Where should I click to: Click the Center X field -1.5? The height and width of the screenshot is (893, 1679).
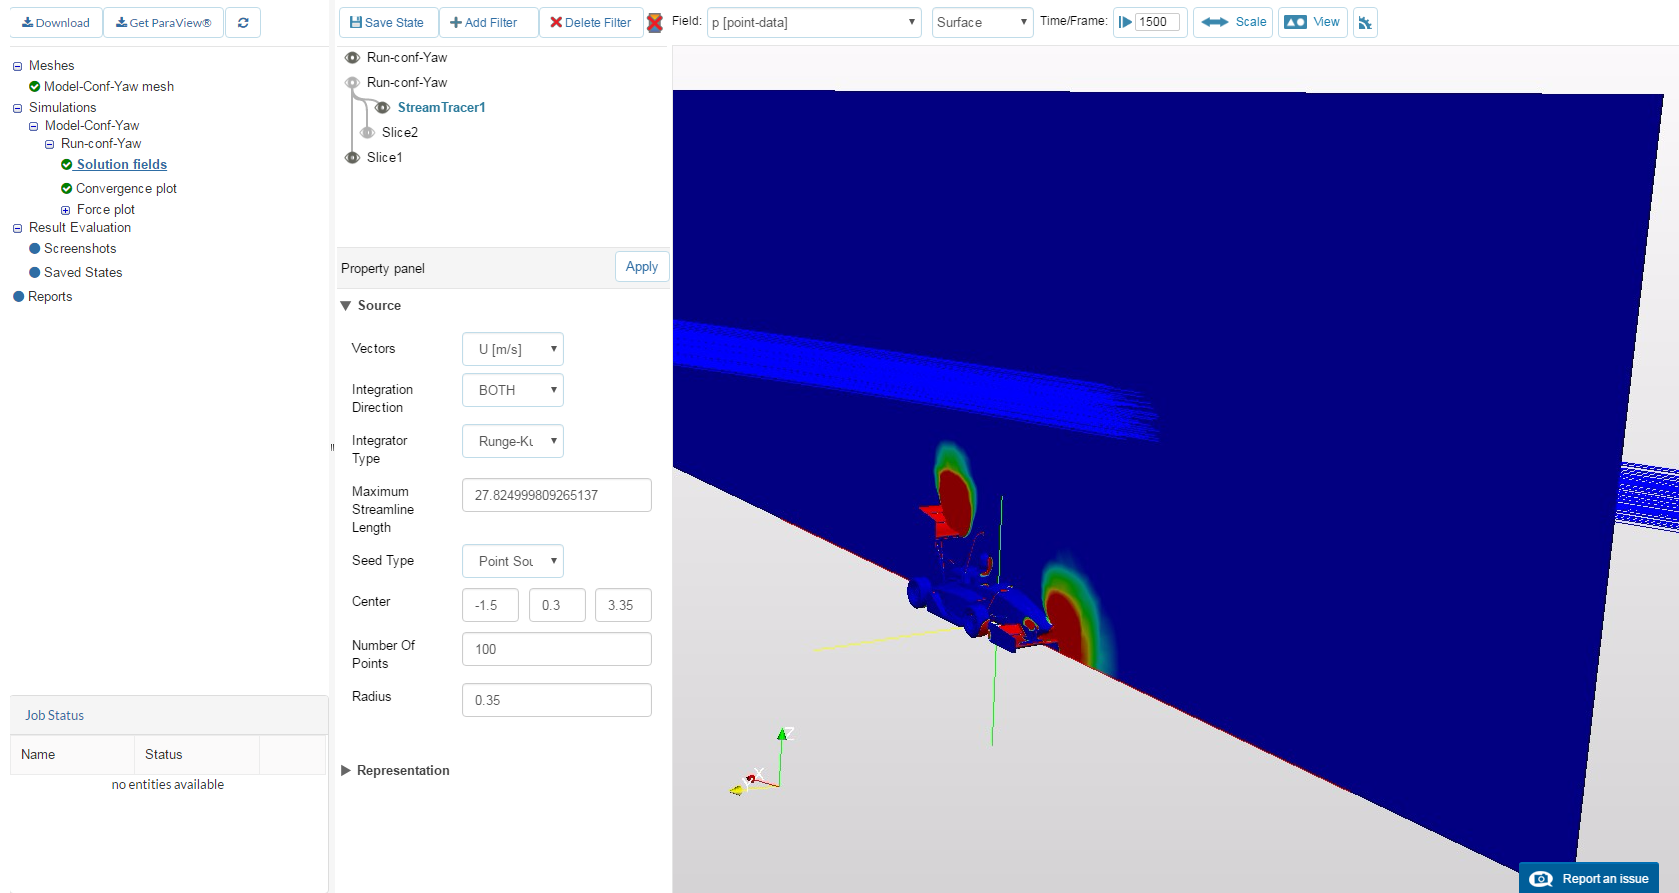[490, 605]
